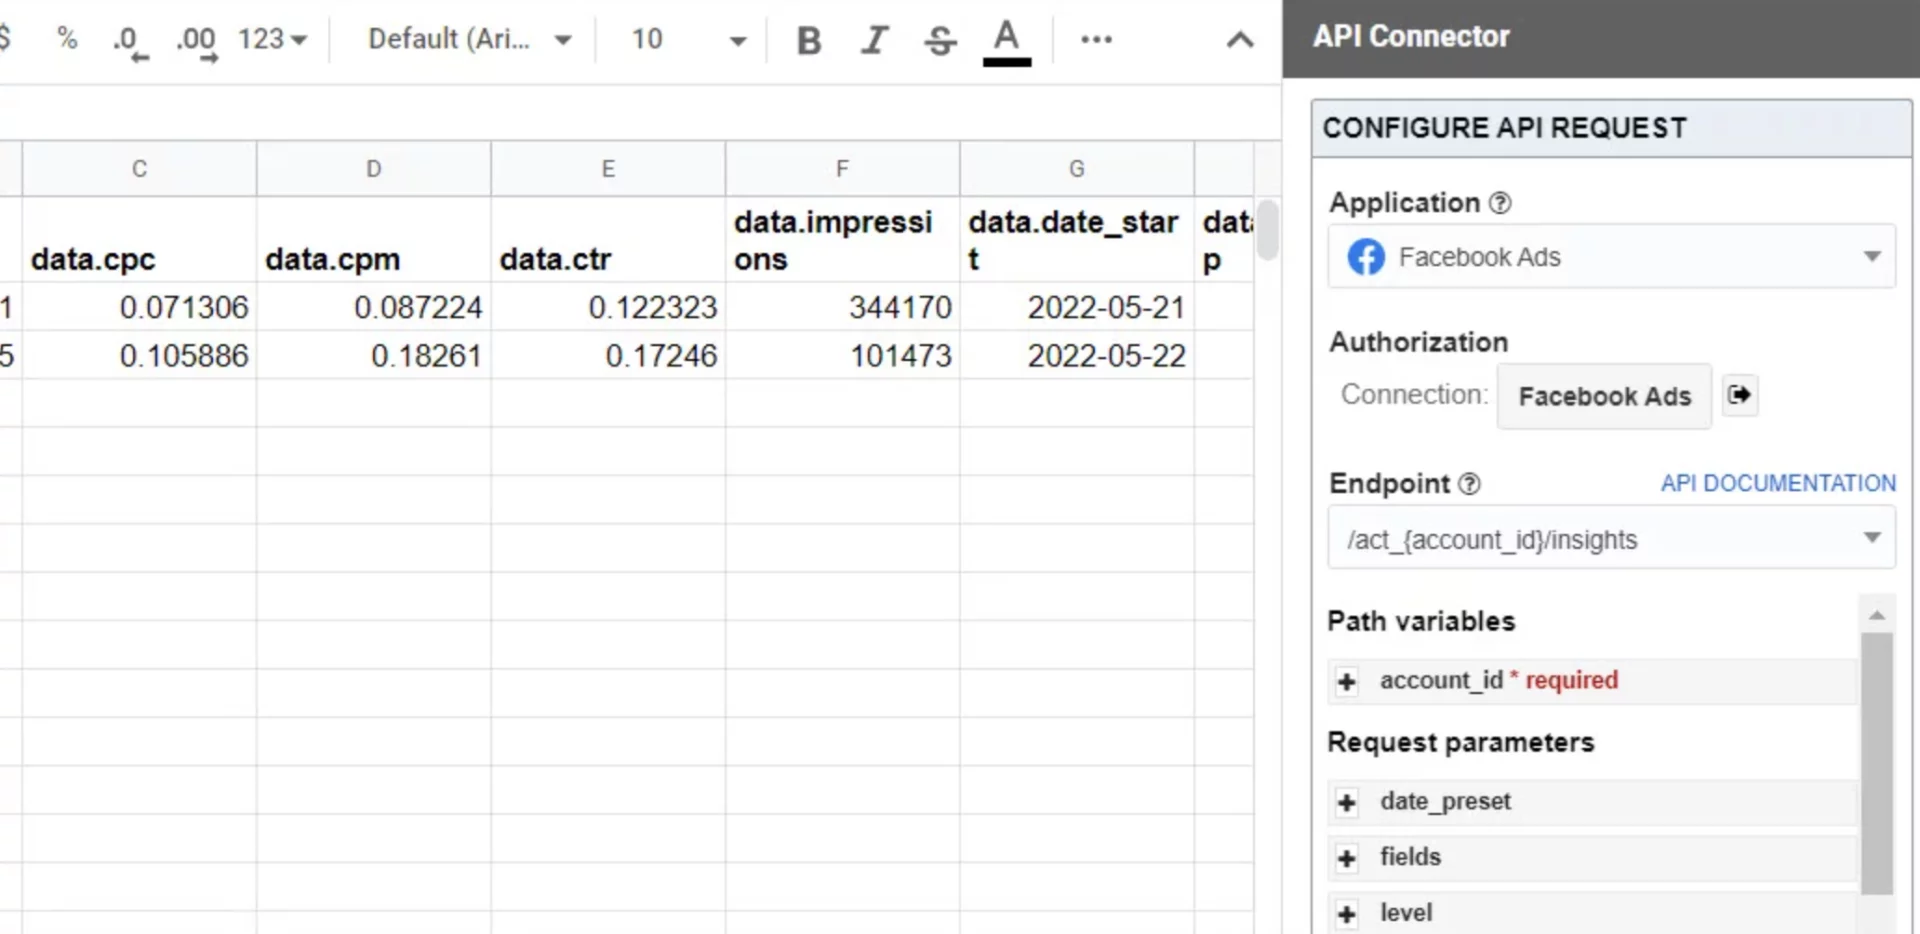
Task: Open the API DOCUMENTATION link
Action: [1778, 483]
